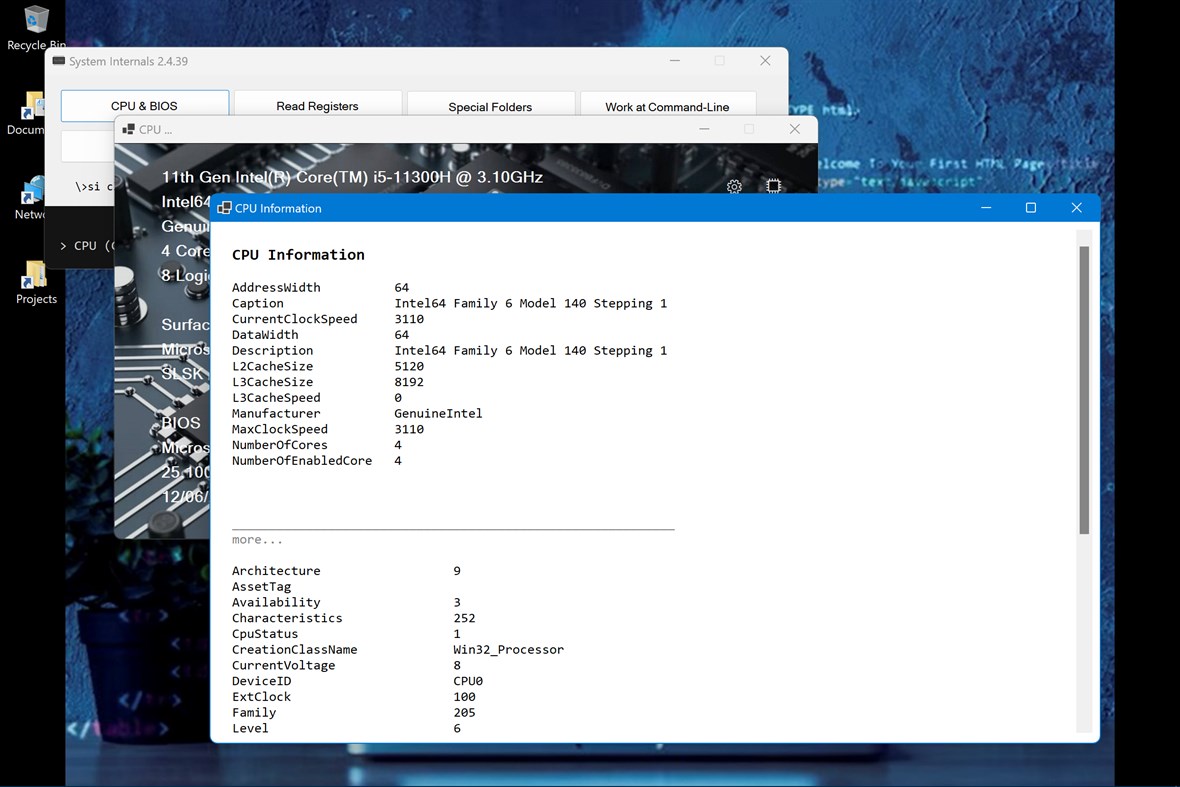Image resolution: width=1180 pixels, height=787 pixels.
Task: Maximize the CPU Information window
Action: click(x=1031, y=208)
